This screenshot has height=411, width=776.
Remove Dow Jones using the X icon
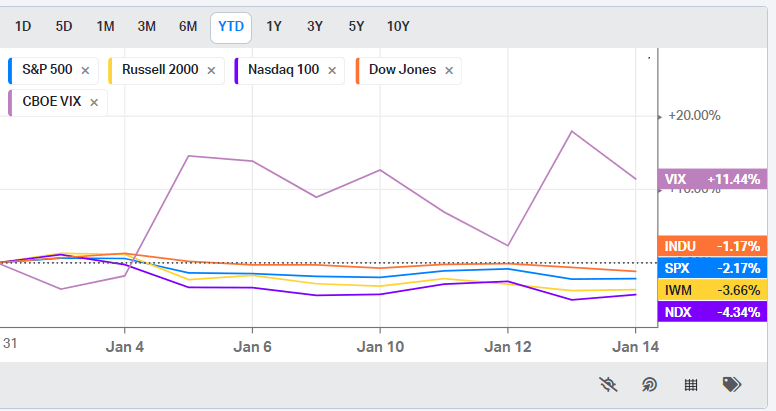449,70
